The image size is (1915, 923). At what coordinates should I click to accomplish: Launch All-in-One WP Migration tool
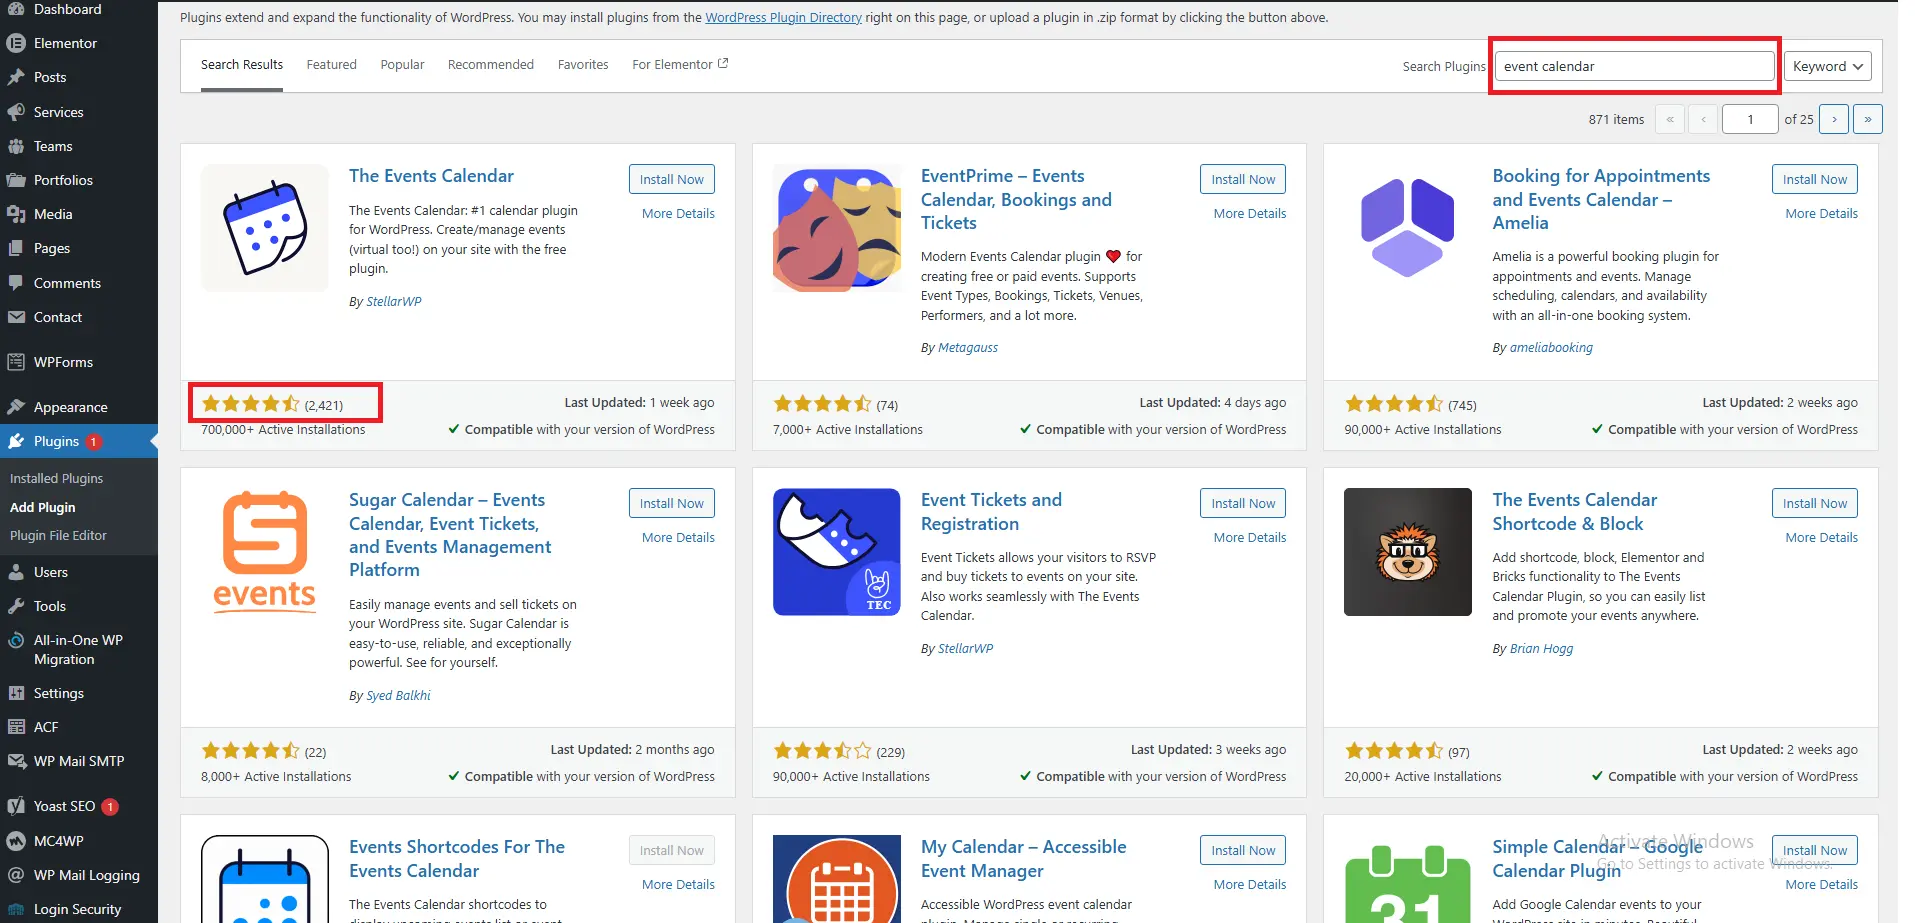(16, 640)
